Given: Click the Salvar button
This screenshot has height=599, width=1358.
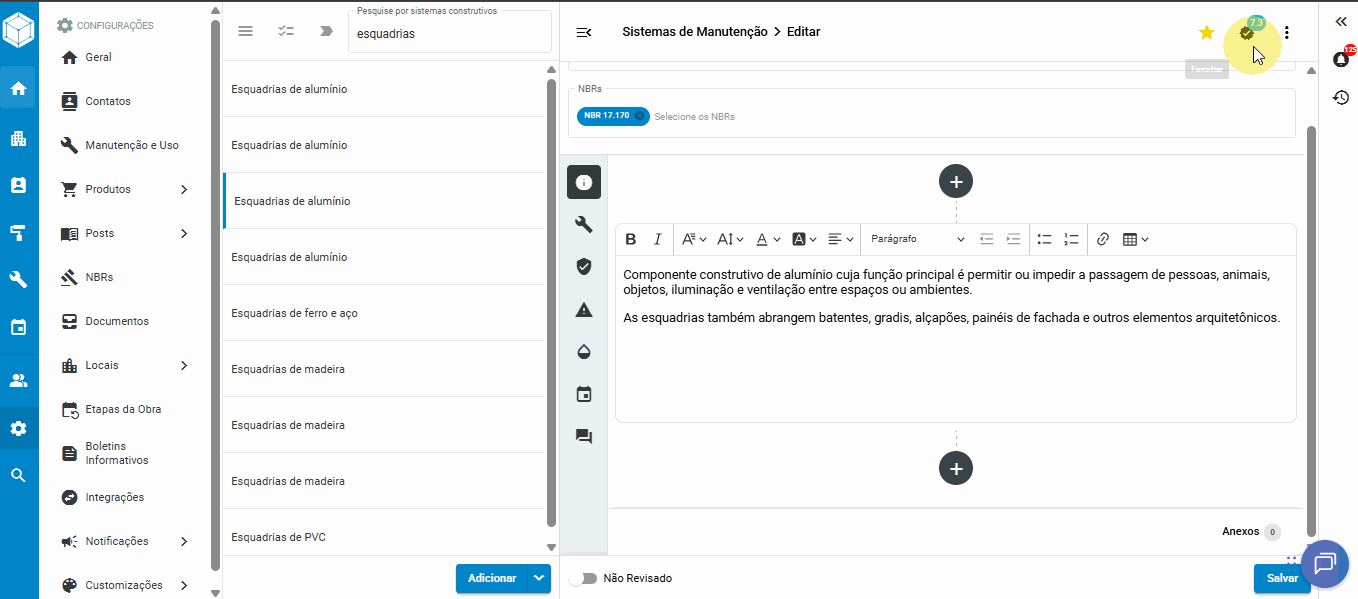Looking at the screenshot, I should pyautogui.click(x=1281, y=578).
